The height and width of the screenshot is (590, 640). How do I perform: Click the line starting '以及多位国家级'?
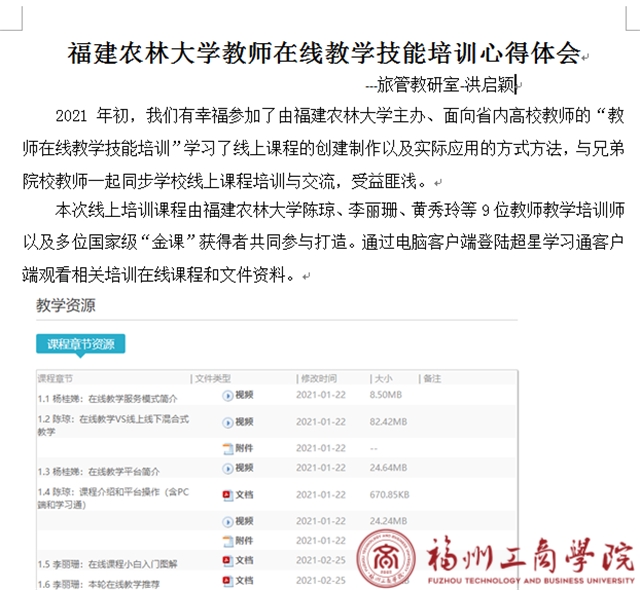pyautogui.click(x=323, y=242)
